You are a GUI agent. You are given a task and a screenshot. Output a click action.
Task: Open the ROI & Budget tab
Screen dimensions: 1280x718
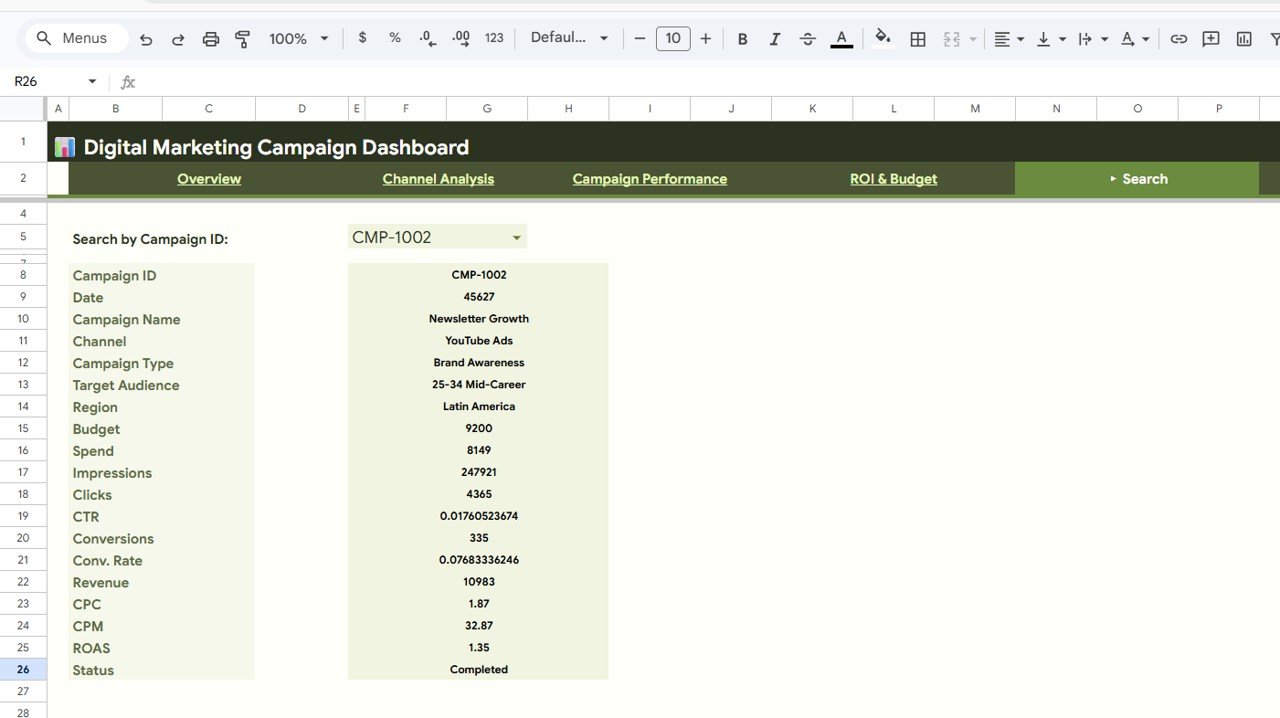893,178
